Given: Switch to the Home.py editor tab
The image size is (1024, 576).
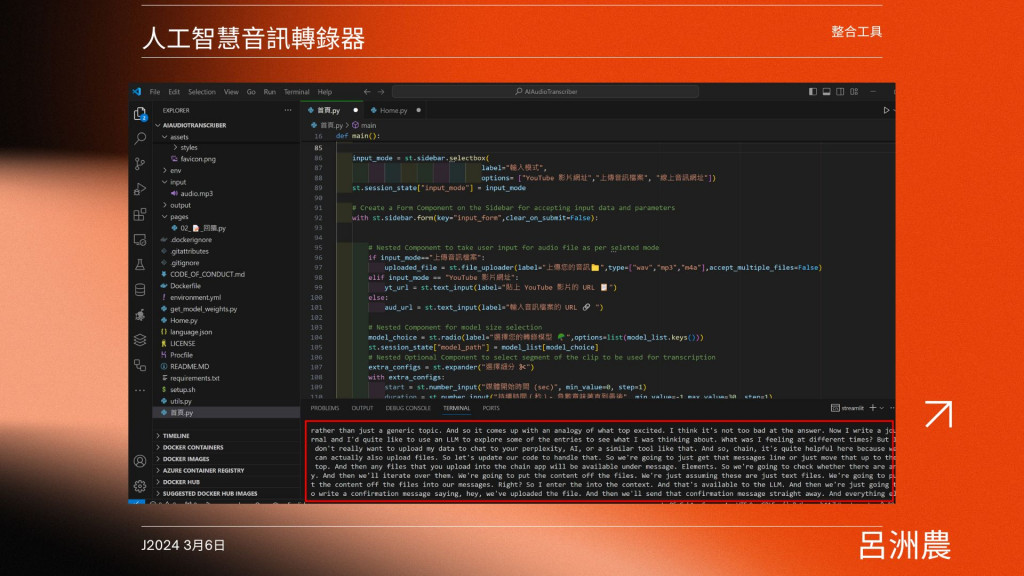Looking at the screenshot, I should point(396,110).
